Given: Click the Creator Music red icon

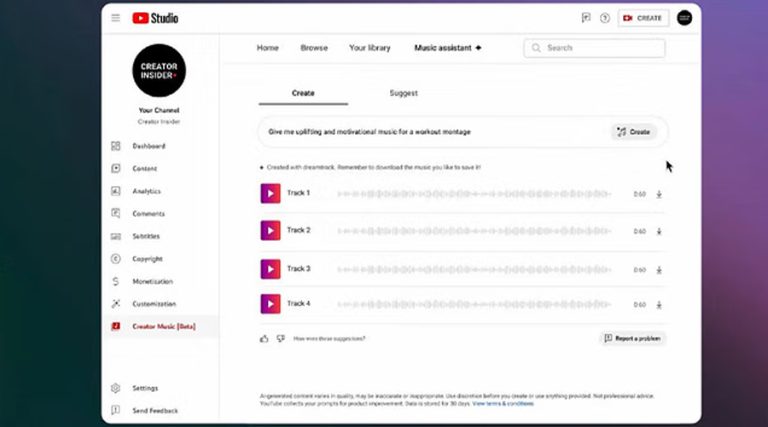Looking at the screenshot, I should (116, 326).
